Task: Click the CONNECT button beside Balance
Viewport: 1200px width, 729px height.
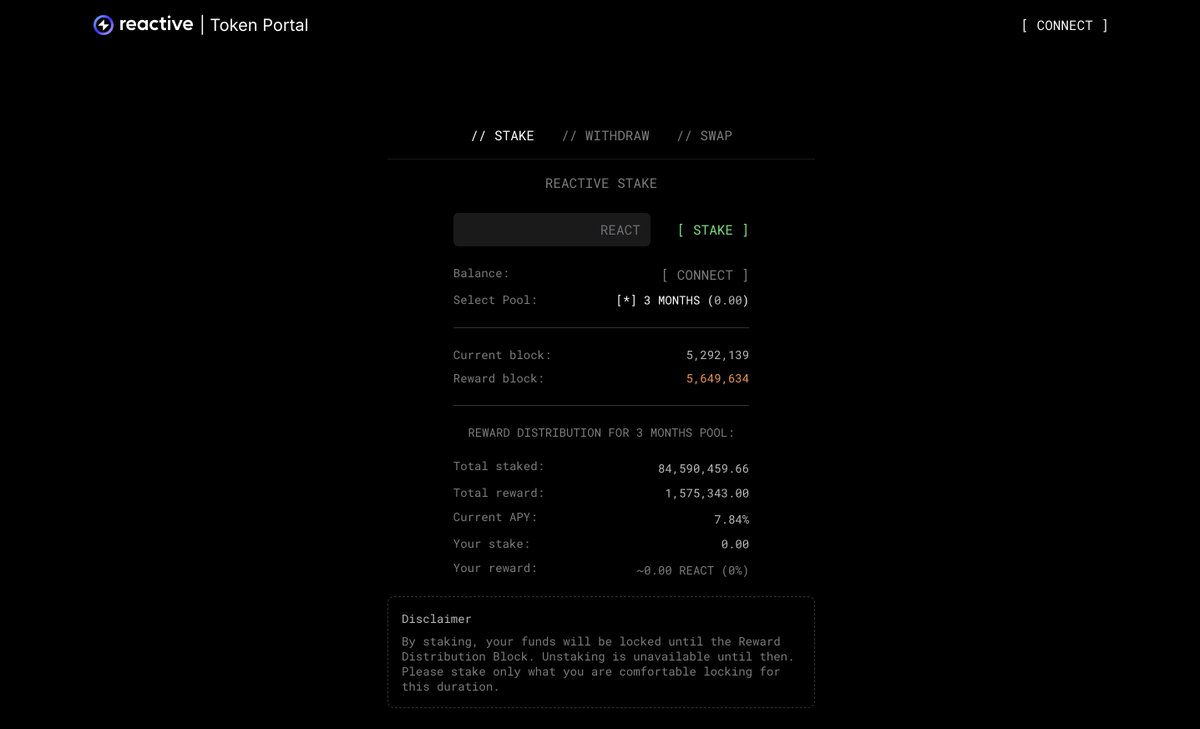Action: (705, 275)
